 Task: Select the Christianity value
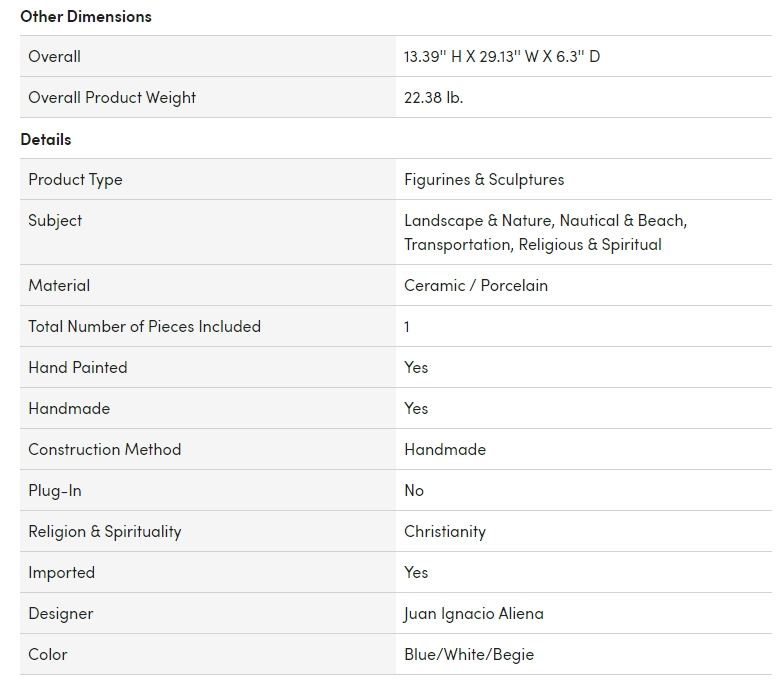tap(445, 531)
